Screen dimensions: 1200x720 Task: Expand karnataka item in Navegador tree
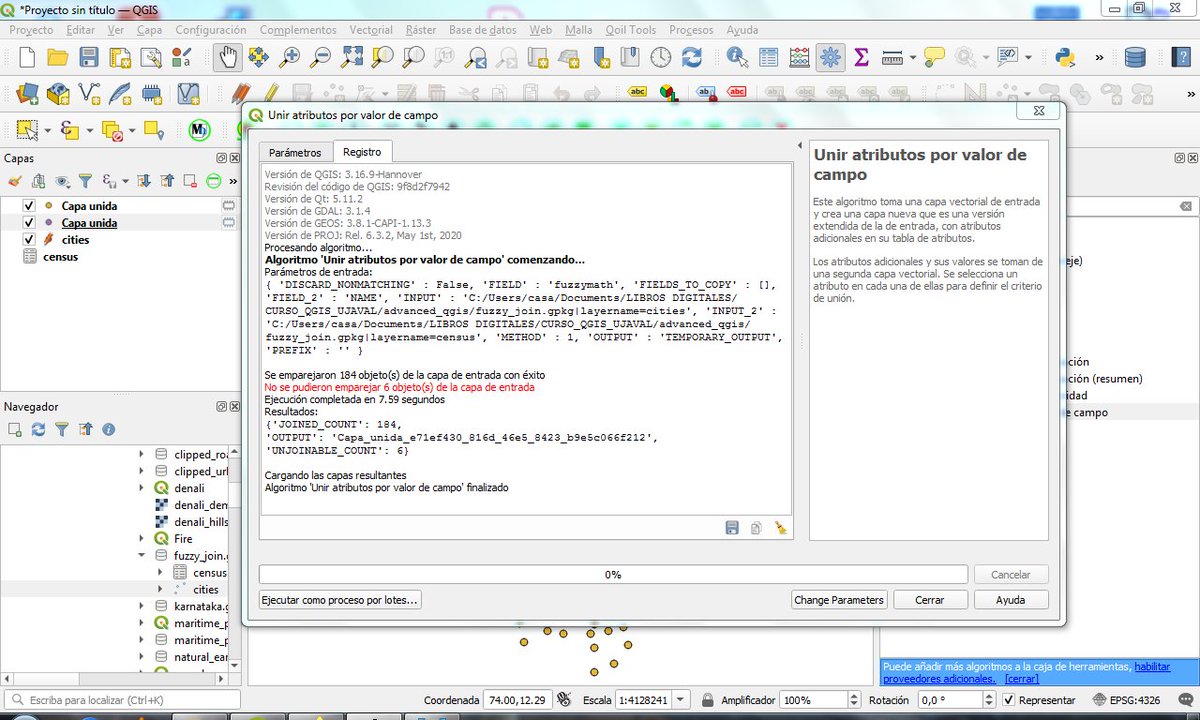click(x=141, y=607)
